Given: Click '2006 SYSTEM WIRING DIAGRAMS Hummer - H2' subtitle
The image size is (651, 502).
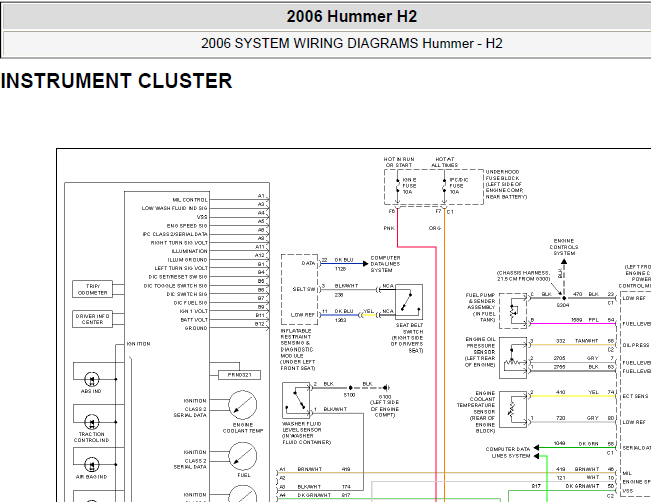Looking at the screenshot, I should click(352, 43).
